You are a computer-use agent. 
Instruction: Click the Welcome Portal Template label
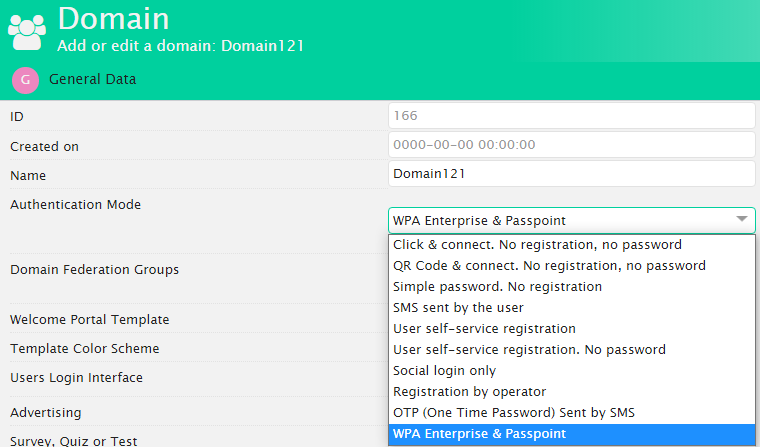click(89, 320)
